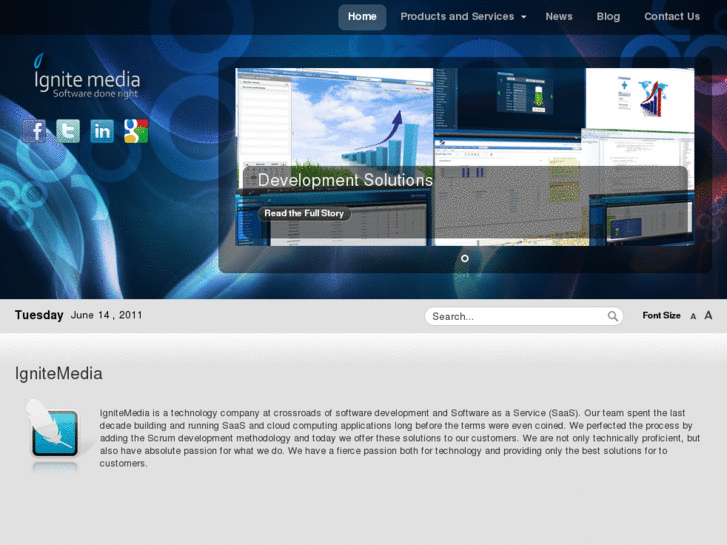Image resolution: width=727 pixels, height=545 pixels.
Task: Open the LinkedIn social icon
Action: pyautogui.click(x=102, y=131)
